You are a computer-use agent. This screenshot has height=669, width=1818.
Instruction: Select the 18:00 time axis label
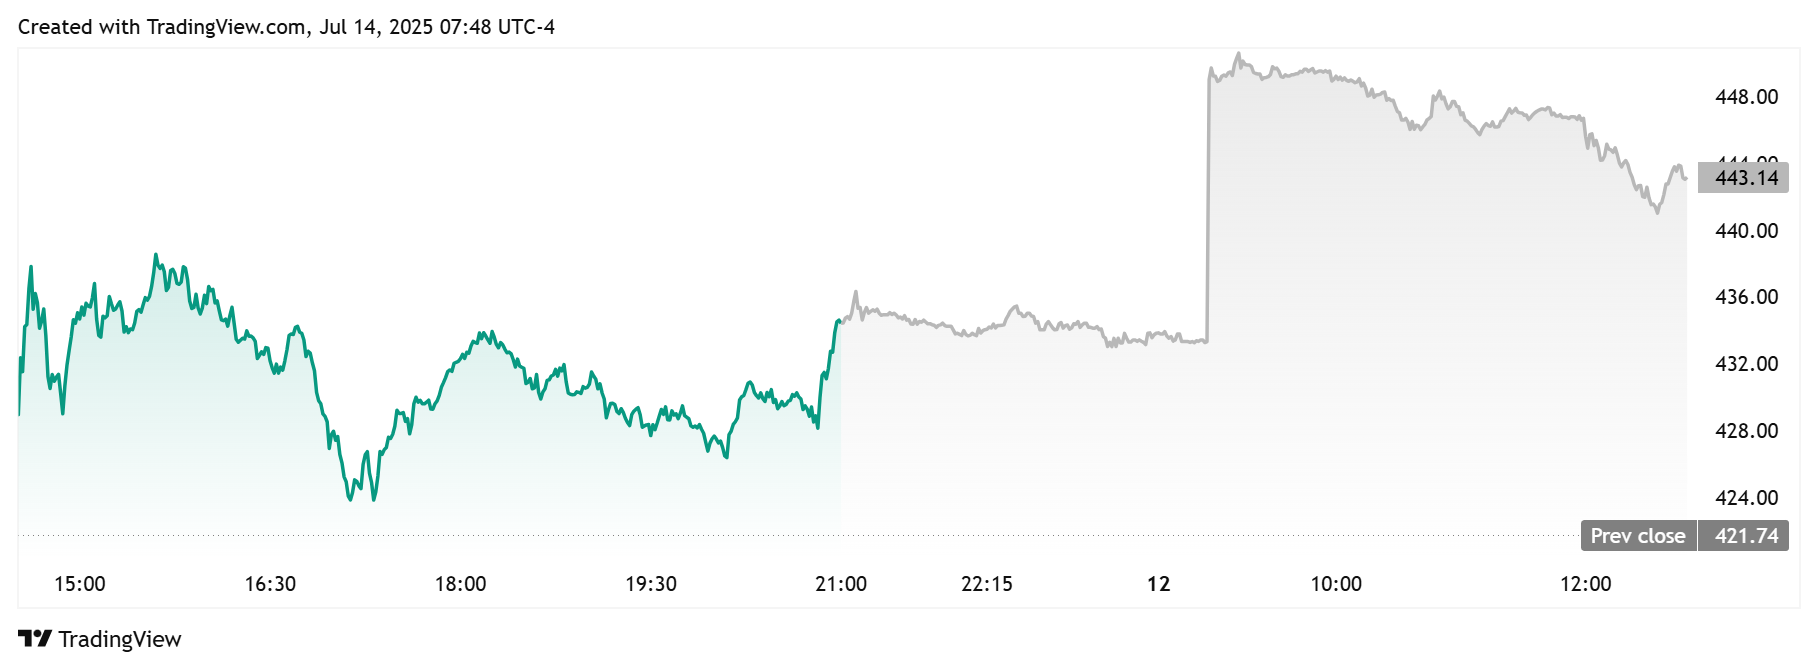460,584
